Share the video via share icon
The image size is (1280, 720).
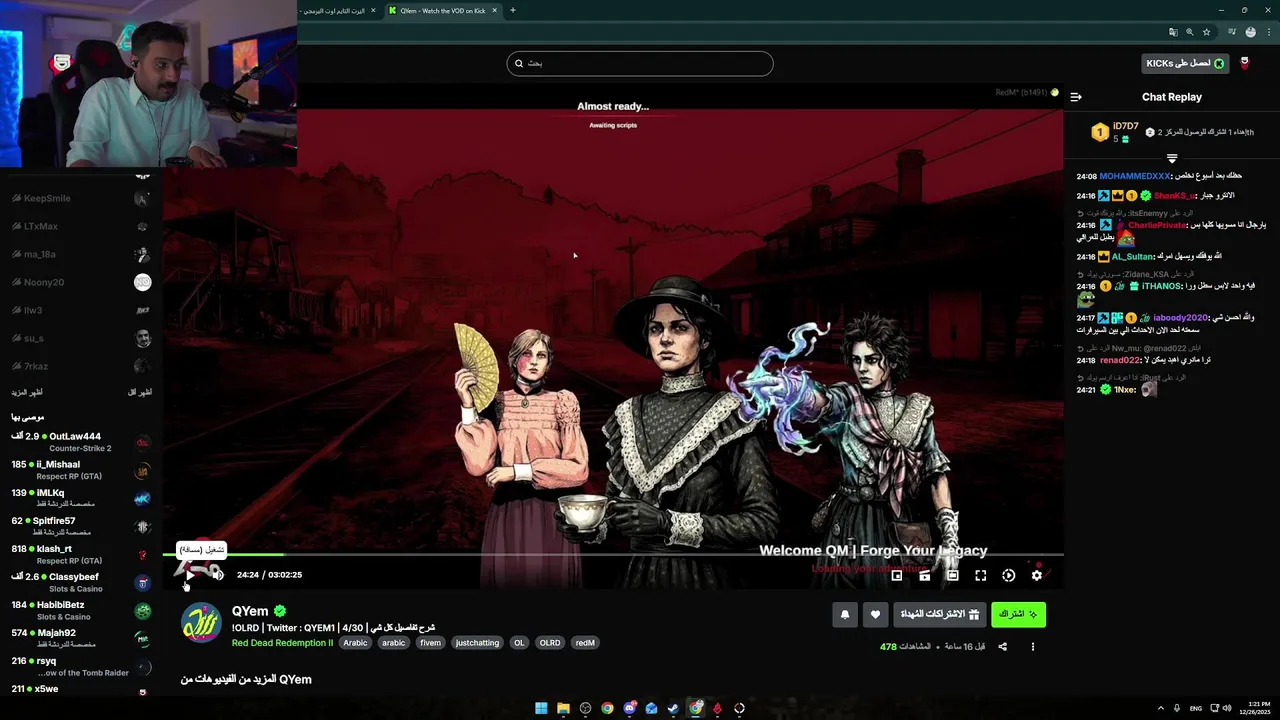[1003, 647]
